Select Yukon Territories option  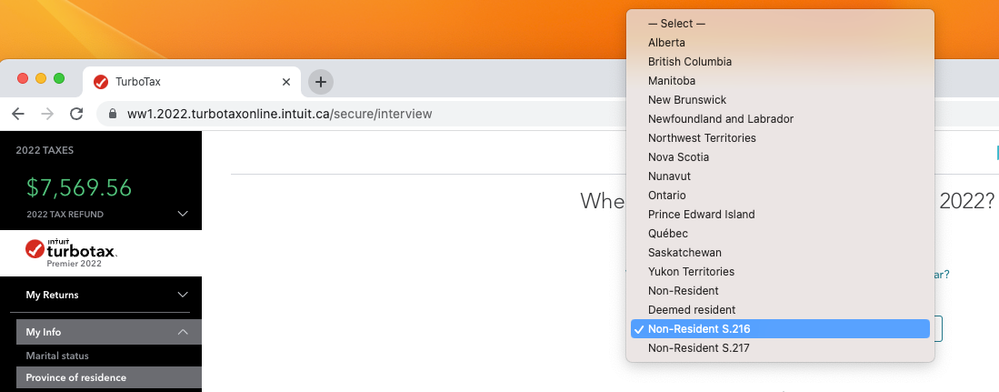pos(780,272)
